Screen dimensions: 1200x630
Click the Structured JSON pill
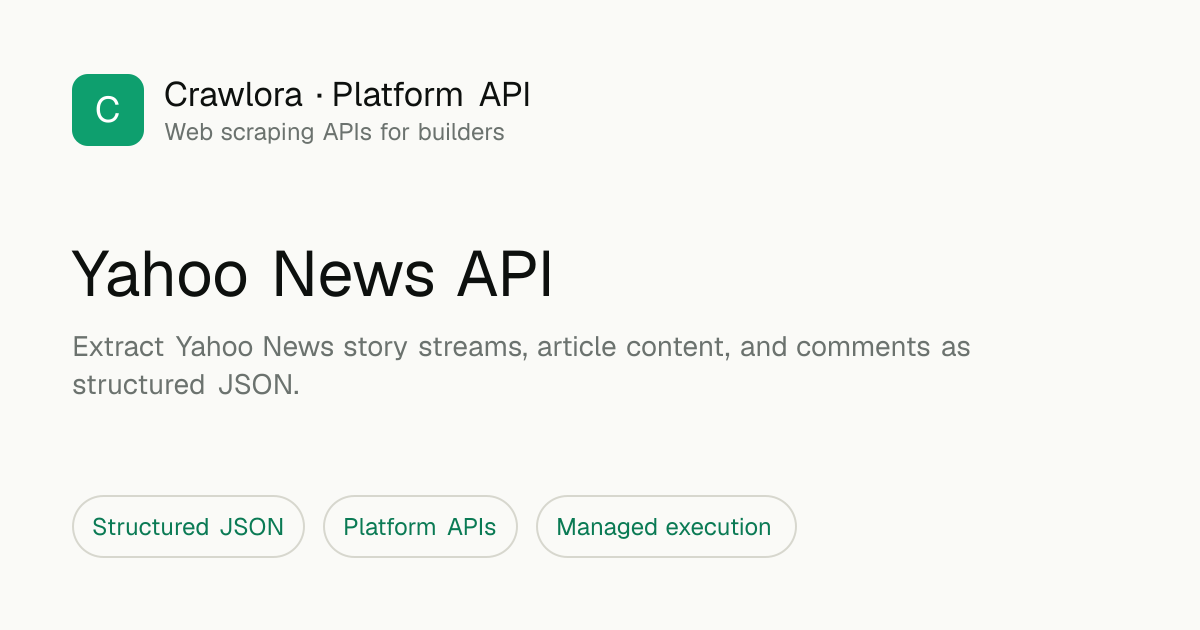pos(188,527)
